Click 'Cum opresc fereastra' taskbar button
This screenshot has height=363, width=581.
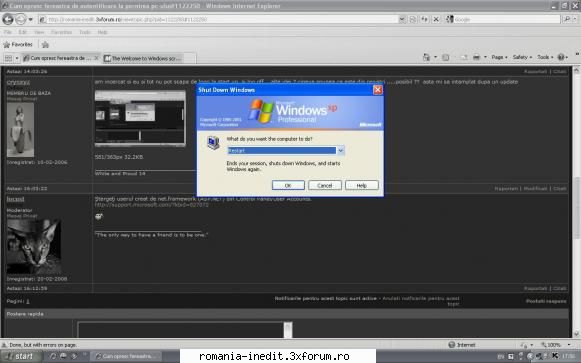pyautogui.click(x=126, y=356)
